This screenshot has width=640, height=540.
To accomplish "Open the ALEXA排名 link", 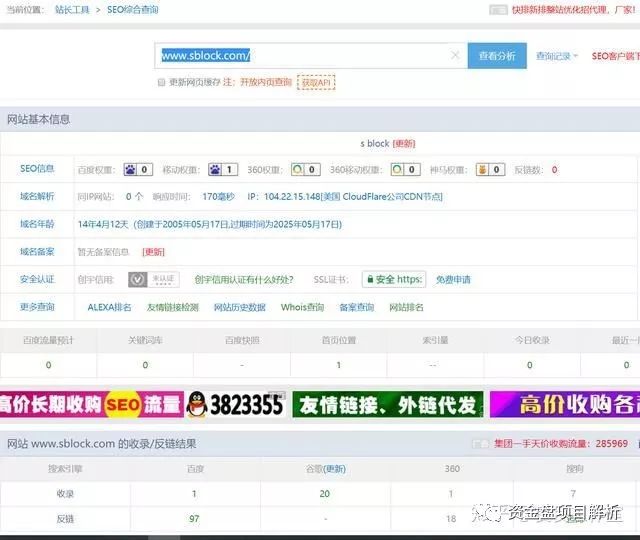I will click(109, 307).
